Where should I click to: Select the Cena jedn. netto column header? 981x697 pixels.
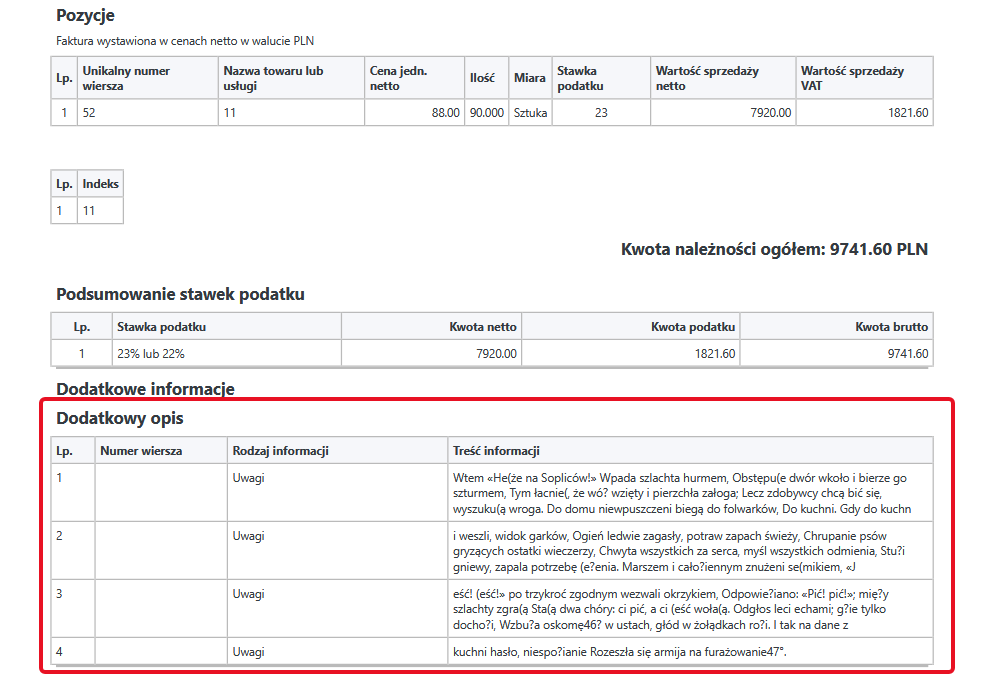point(414,78)
